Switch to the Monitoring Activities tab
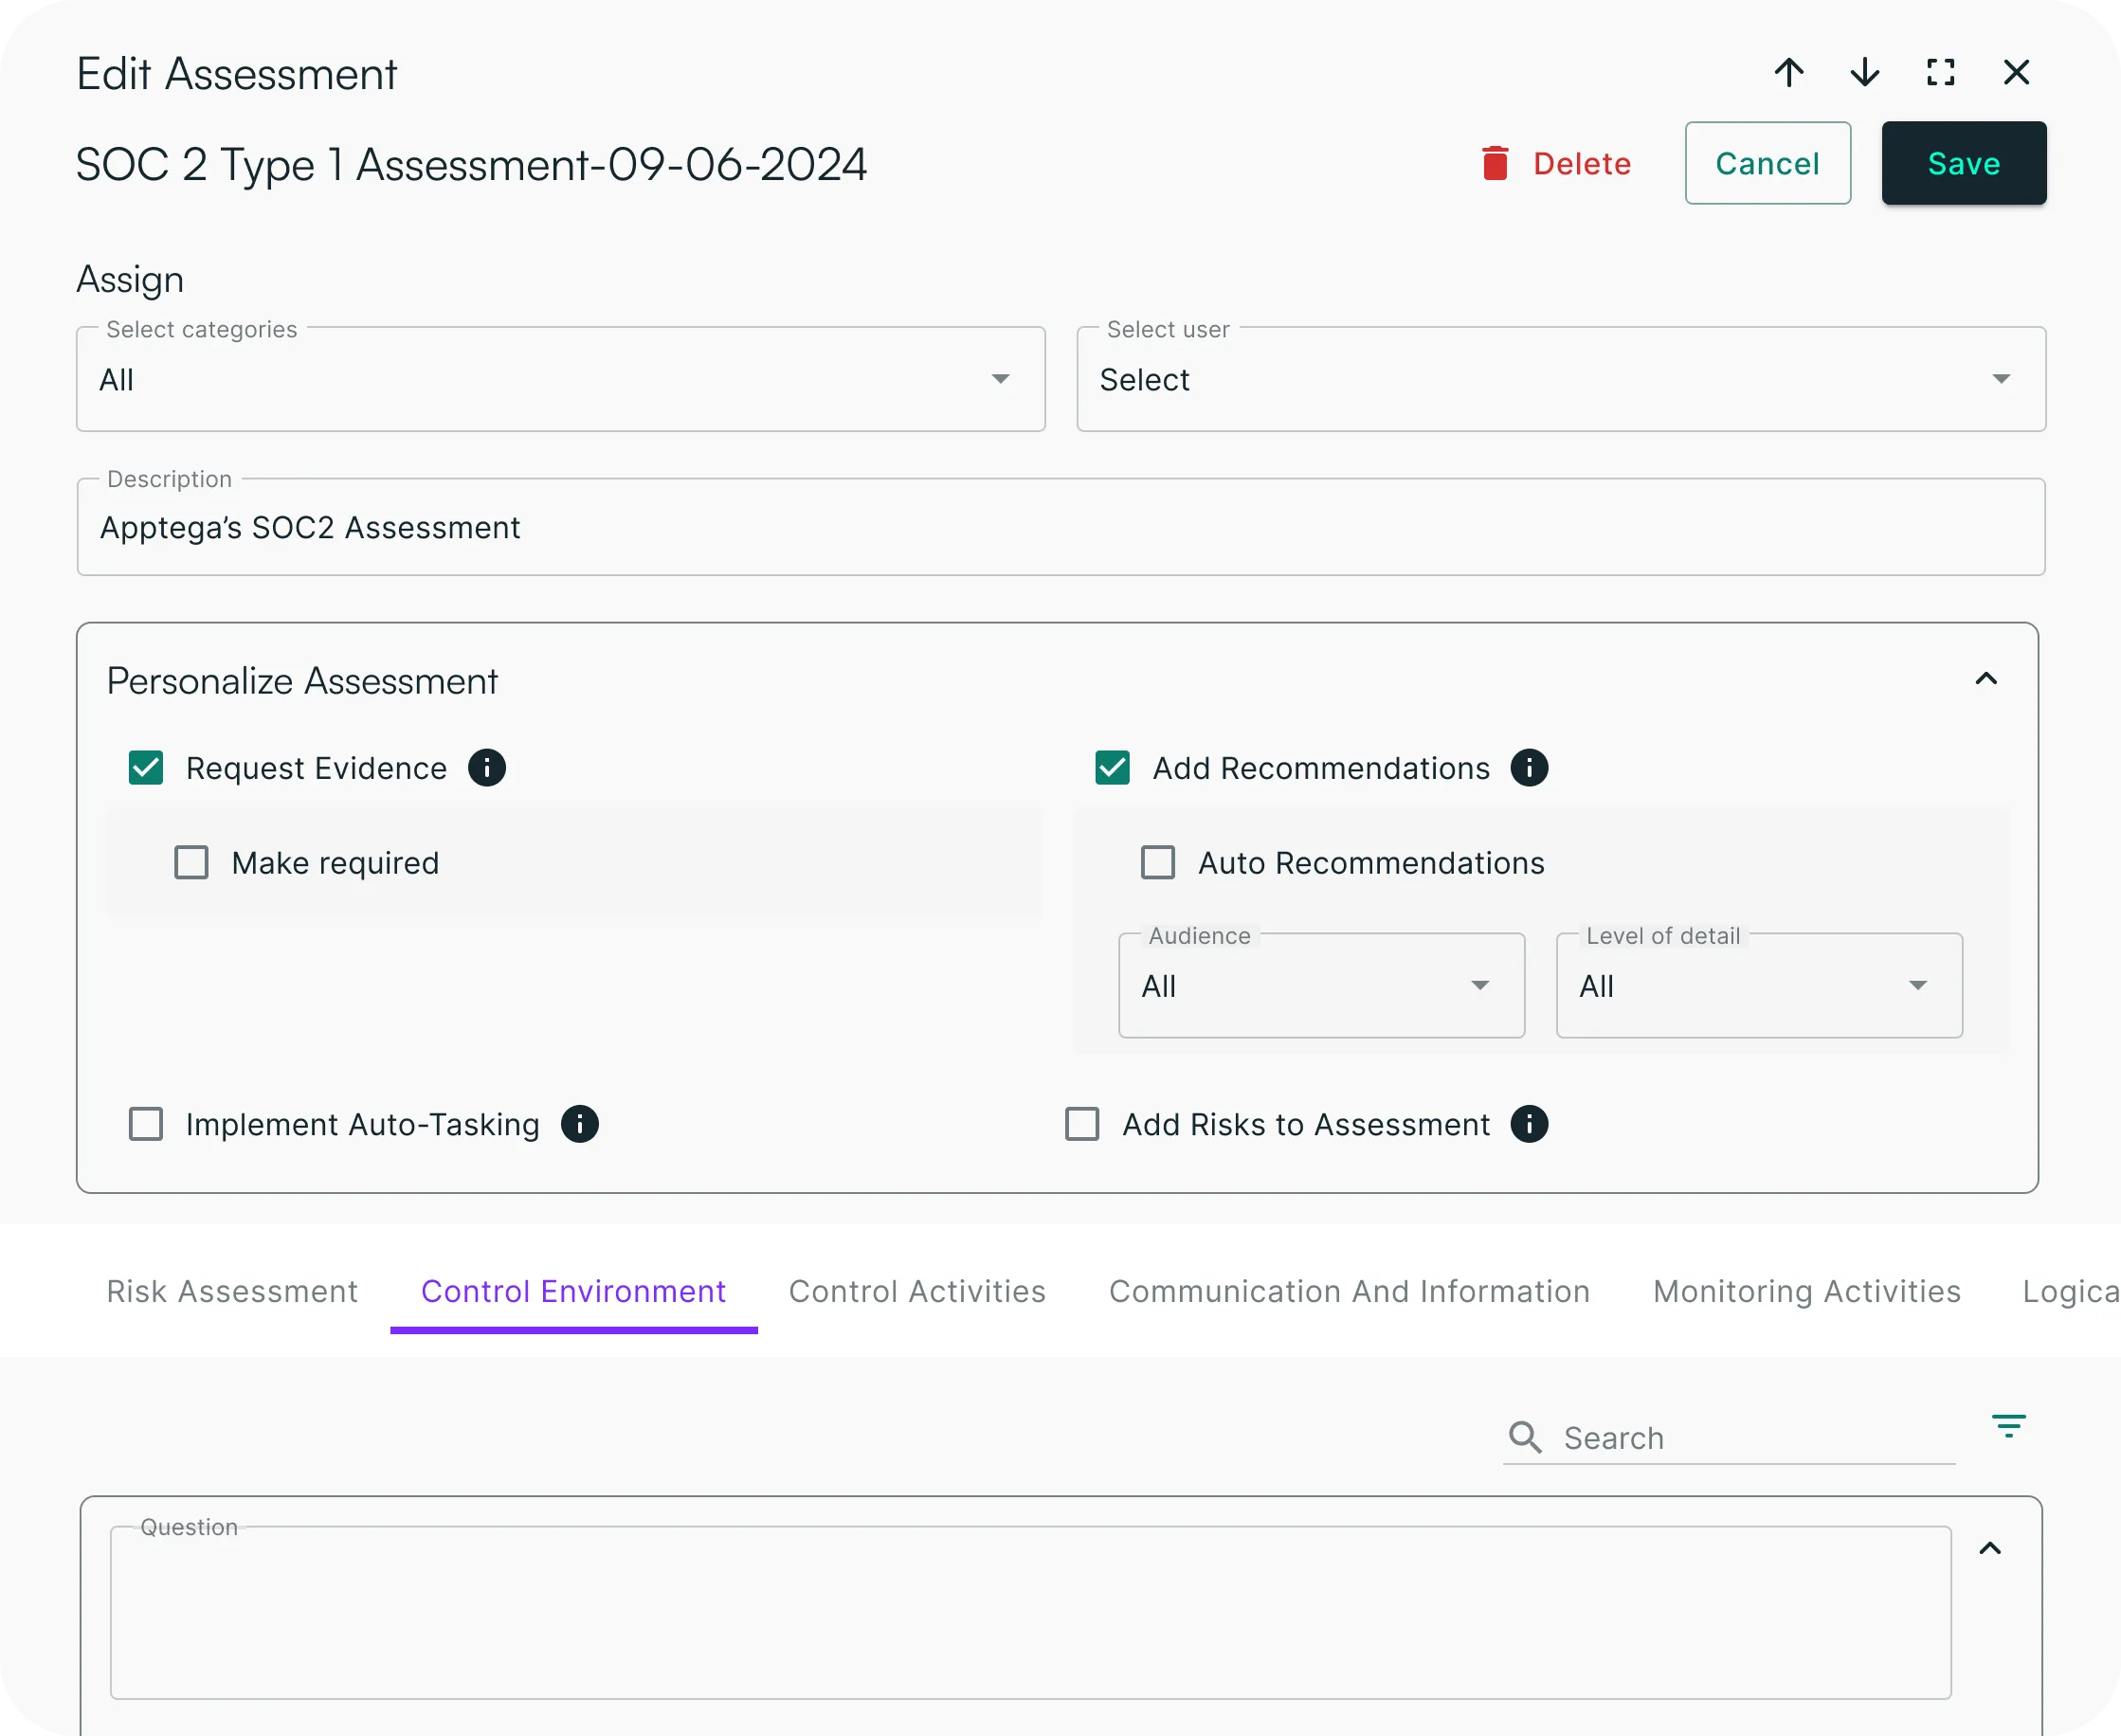This screenshot has height=1736, width=2121. (x=1806, y=1291)
